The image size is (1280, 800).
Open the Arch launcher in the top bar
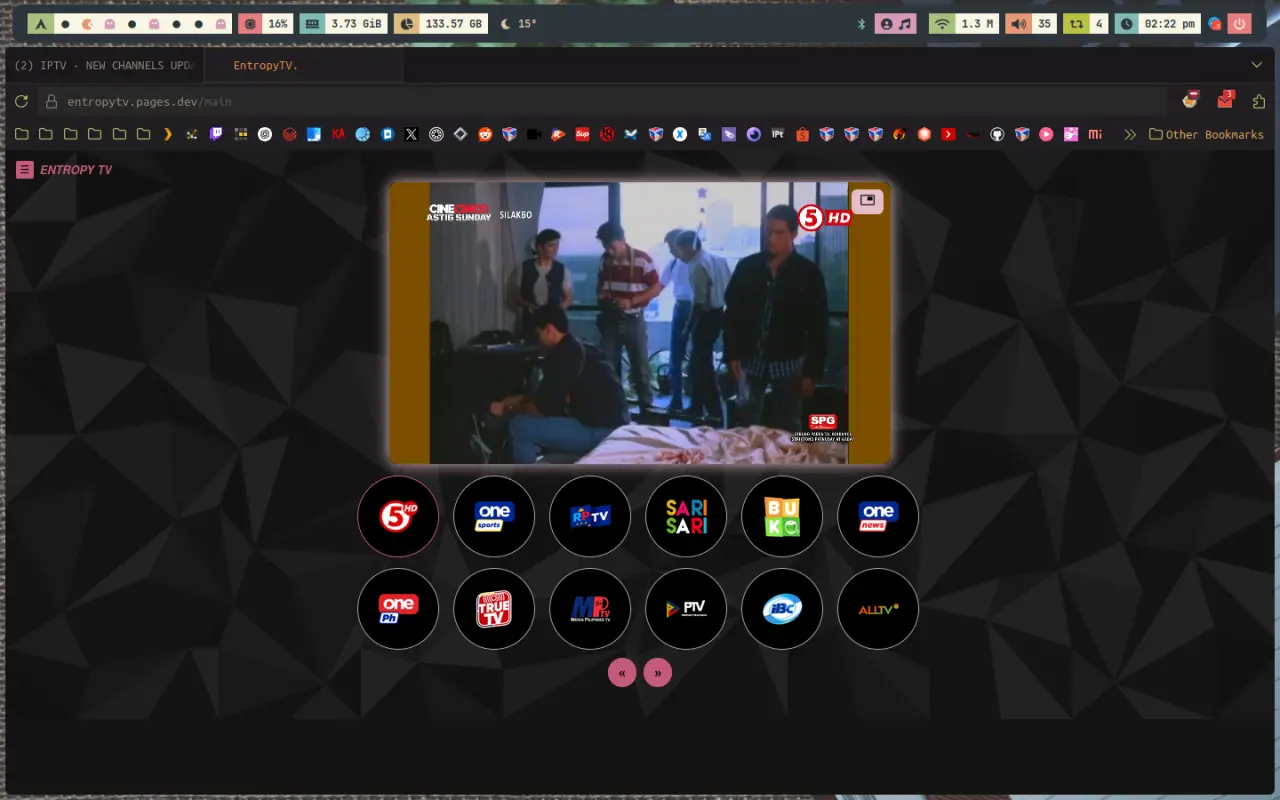(x=40, y=23)
